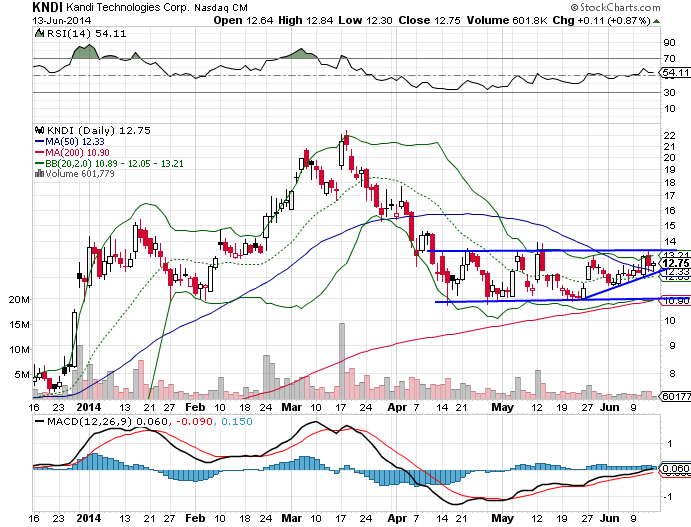Click the 22 price axis label
The height and width of the screenshot is (527, 691).
click(x=669, y=135)
